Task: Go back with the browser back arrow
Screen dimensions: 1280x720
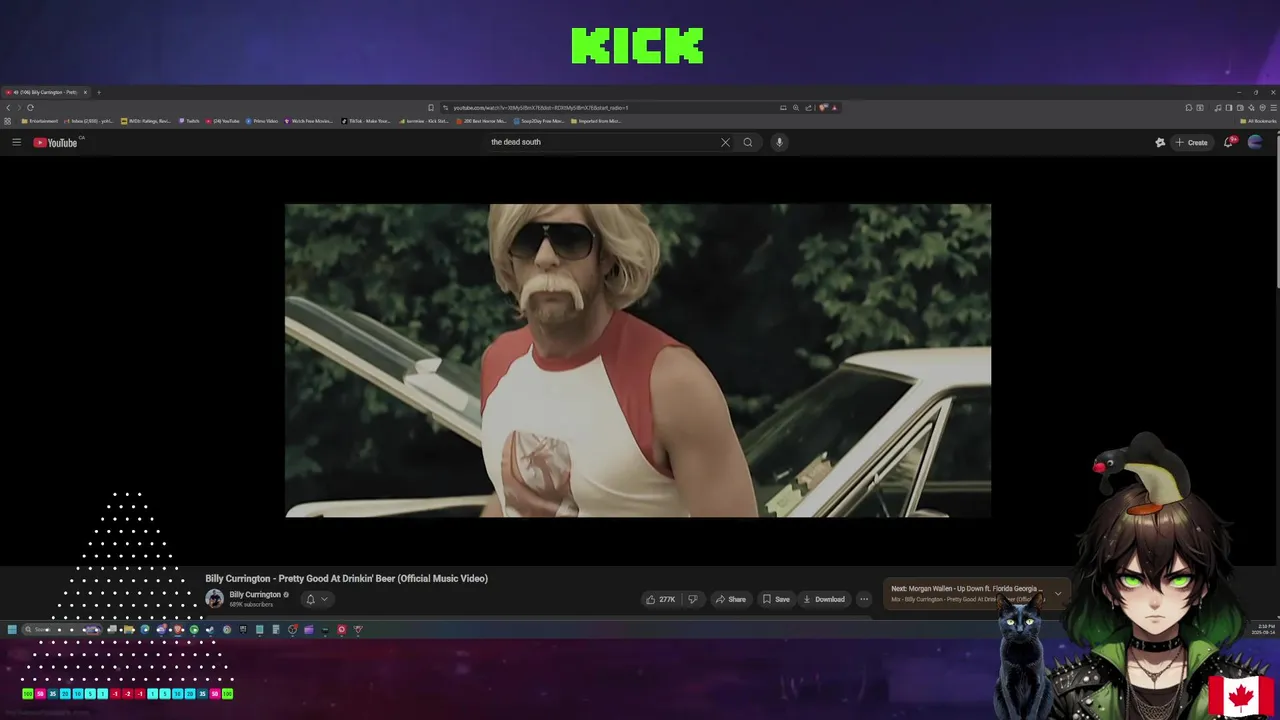Action: click(x=8, y=107)
